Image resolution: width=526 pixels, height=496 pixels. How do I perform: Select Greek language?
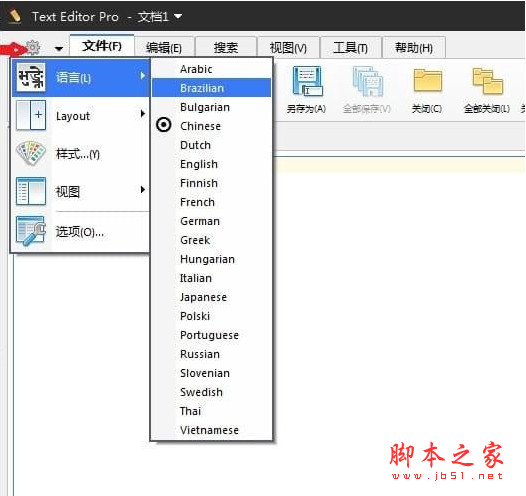211,240
